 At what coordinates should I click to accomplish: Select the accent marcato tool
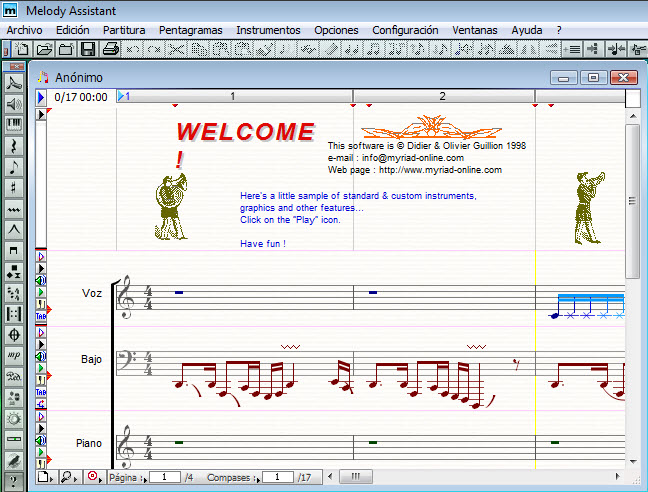[14, 230]
